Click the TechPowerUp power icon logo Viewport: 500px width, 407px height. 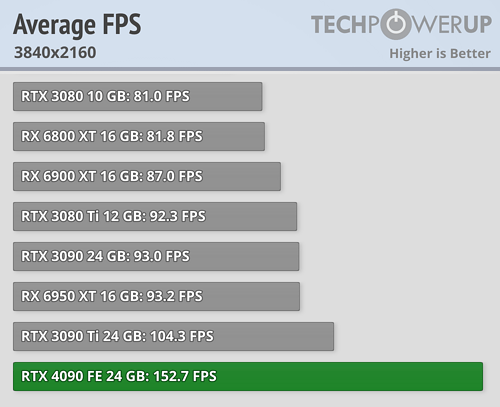(x=396, y=24)
